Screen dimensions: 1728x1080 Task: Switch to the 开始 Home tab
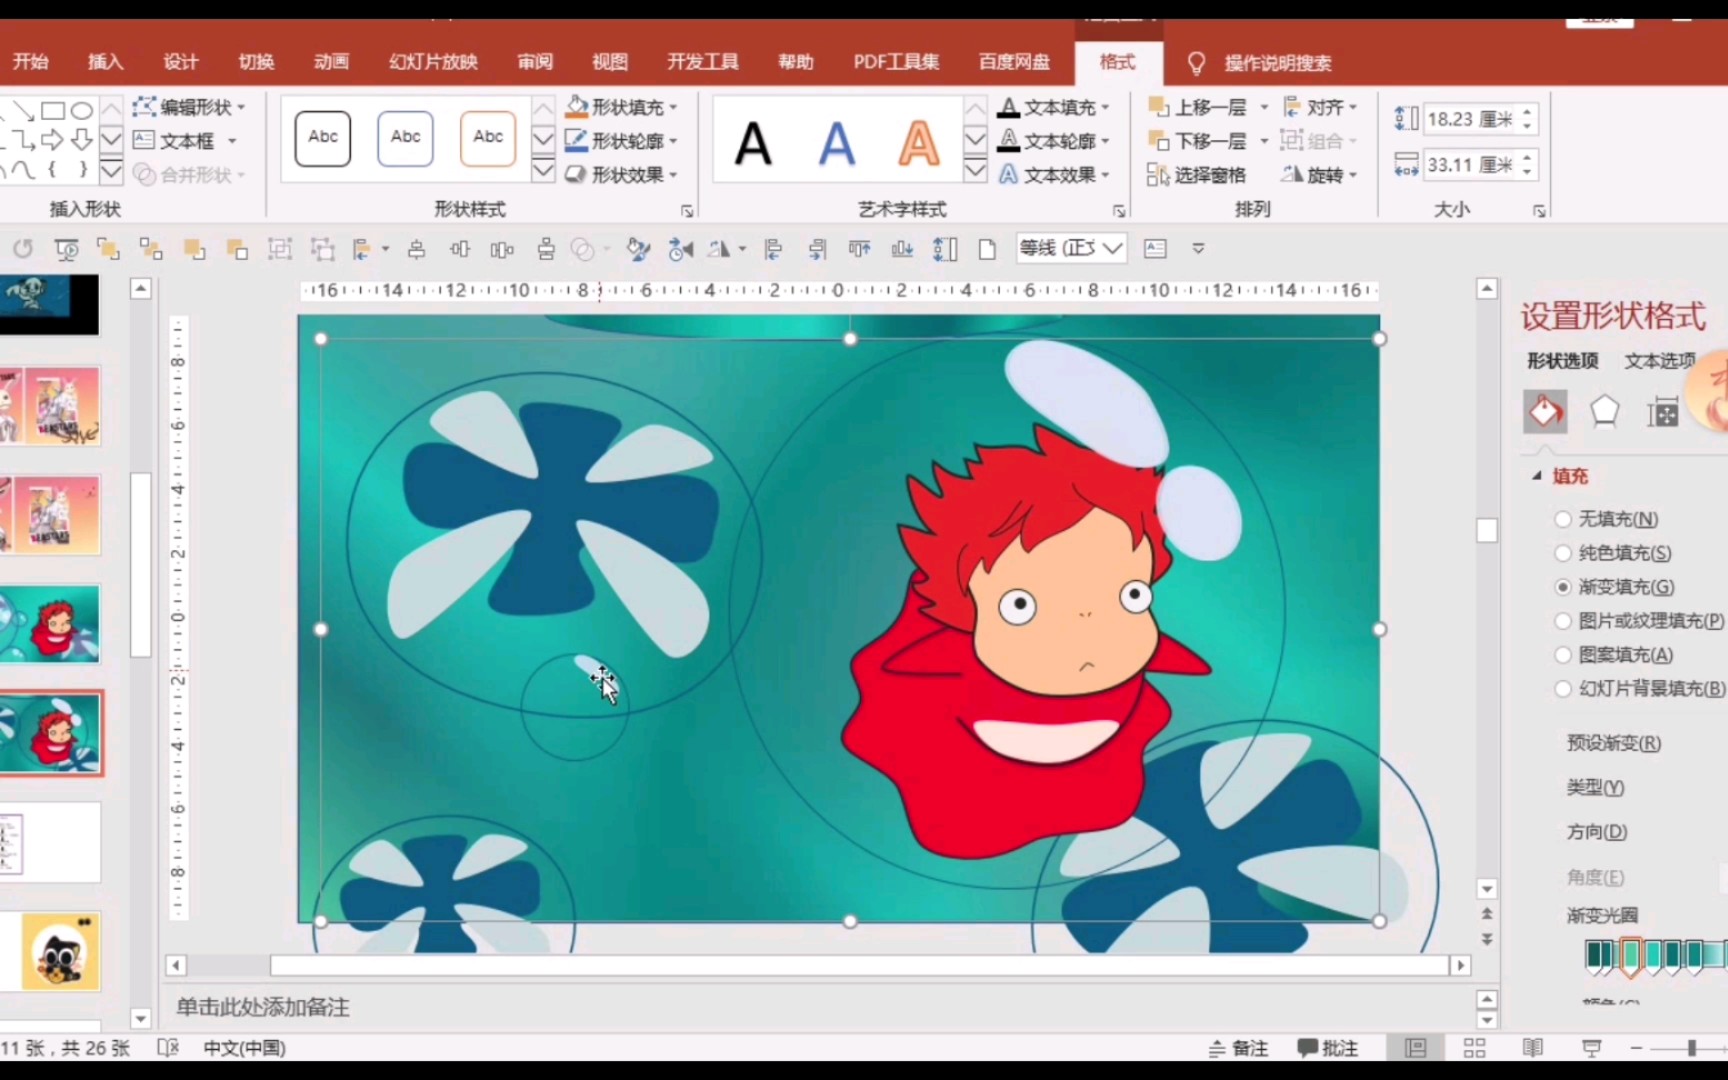click(31, 62)
